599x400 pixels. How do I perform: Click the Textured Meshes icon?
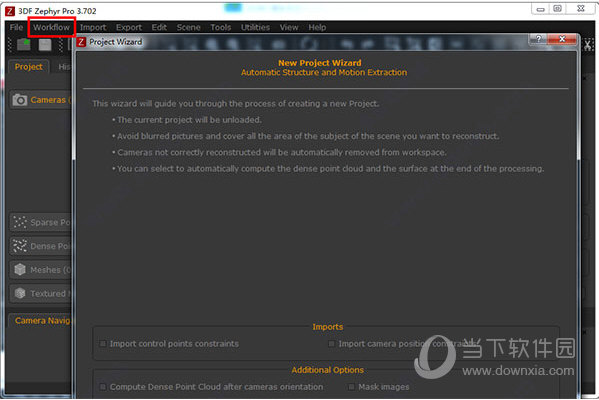click(x=19, y=293)
